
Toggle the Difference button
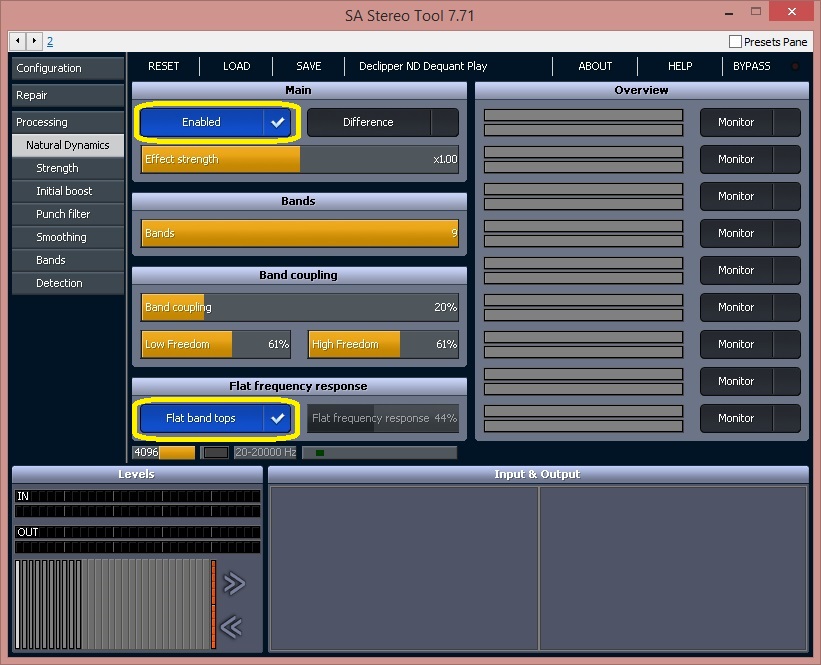pyautogui.click(x=383, y=123)
